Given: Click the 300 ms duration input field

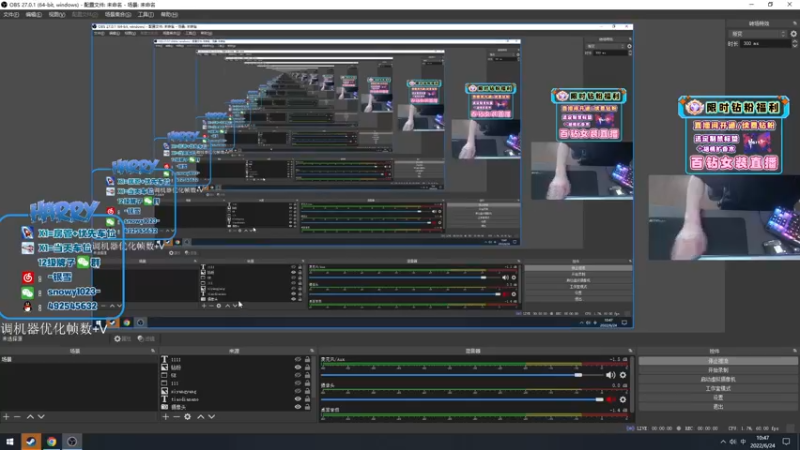Looking at the screenshot, I should coord(765,44).
